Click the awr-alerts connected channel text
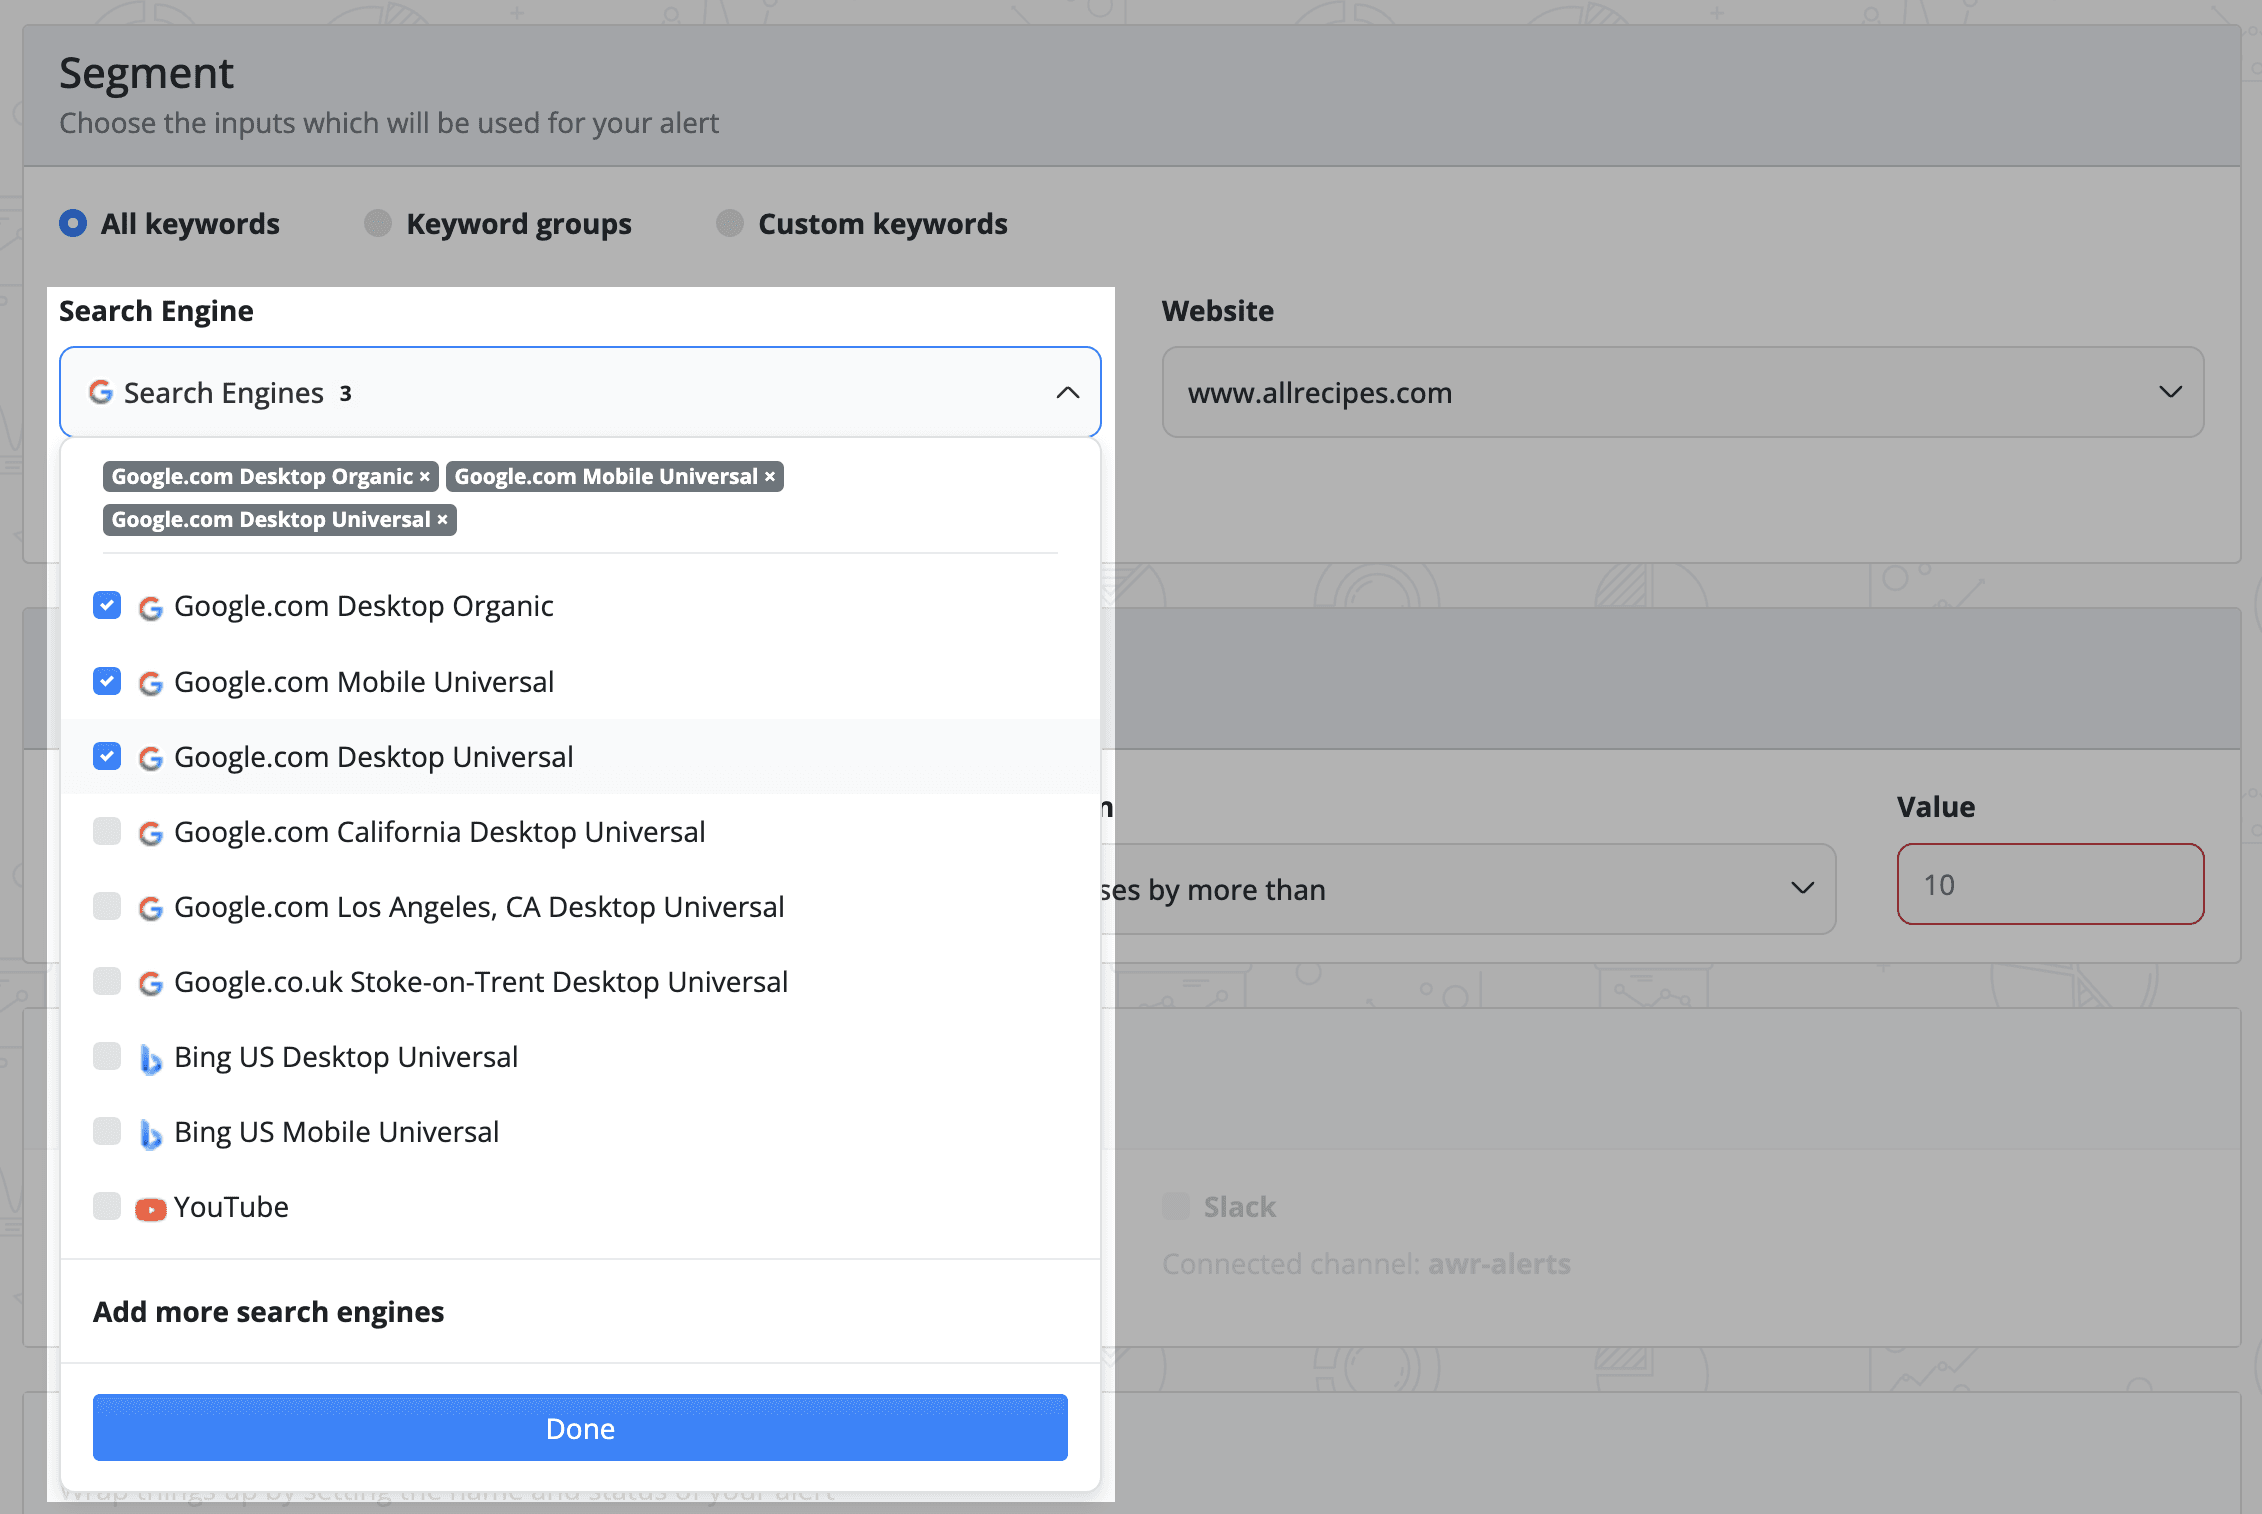 (1499, 1264)
